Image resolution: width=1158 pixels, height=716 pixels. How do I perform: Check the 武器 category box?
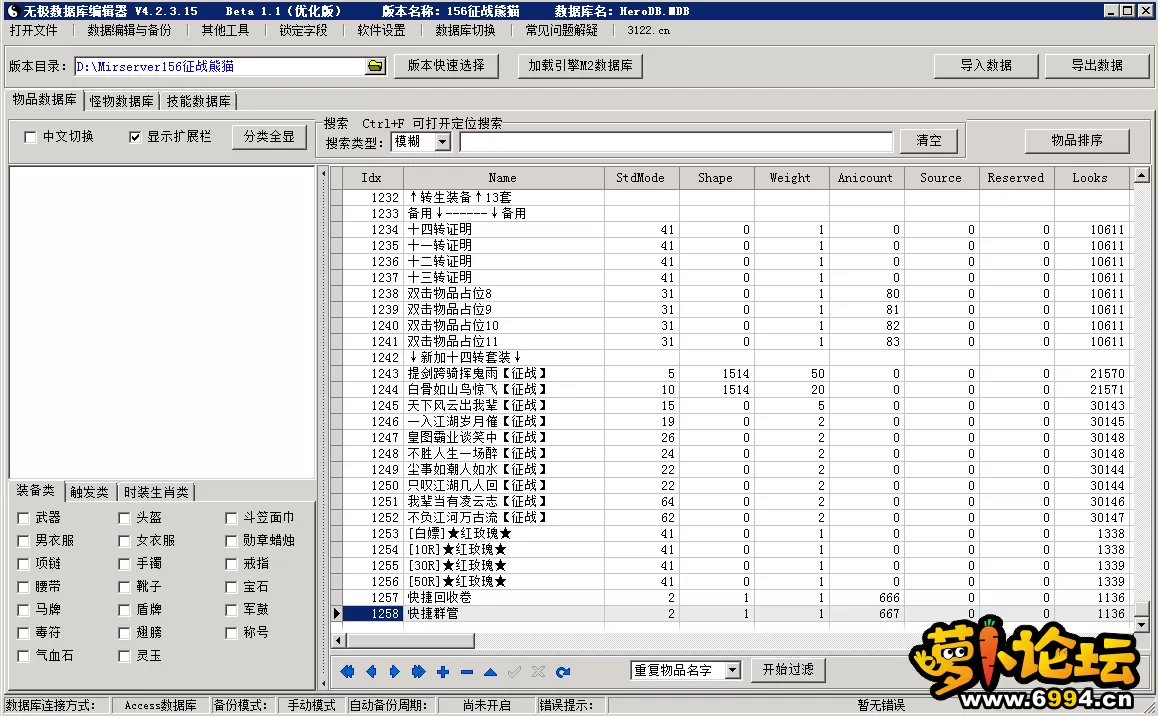point(23,518)
